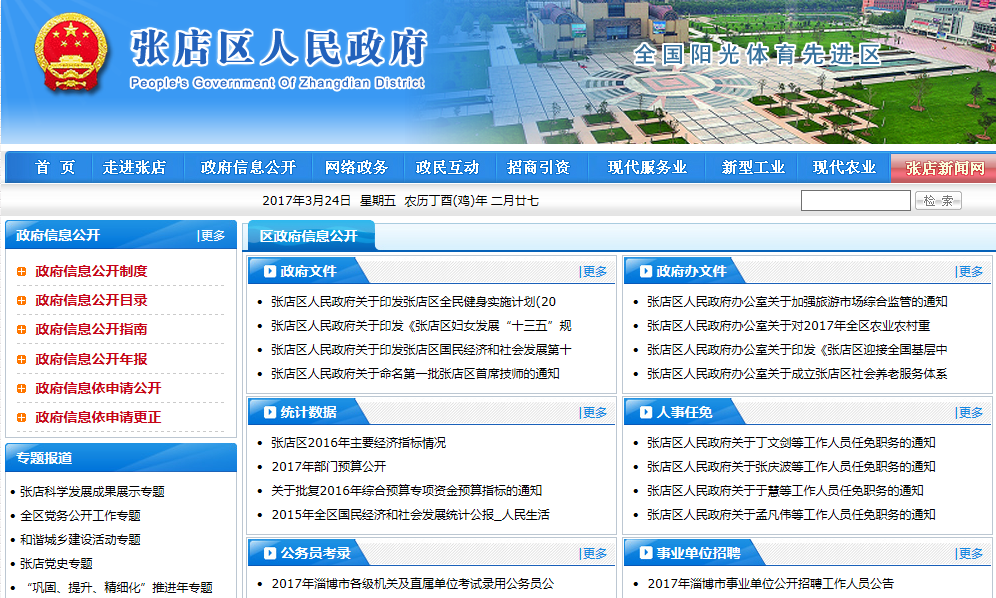The height and width of the screenshot is (598, 996).
Task: Click arrow icon beside 公务员考录 heading
Action: point(269,553)
